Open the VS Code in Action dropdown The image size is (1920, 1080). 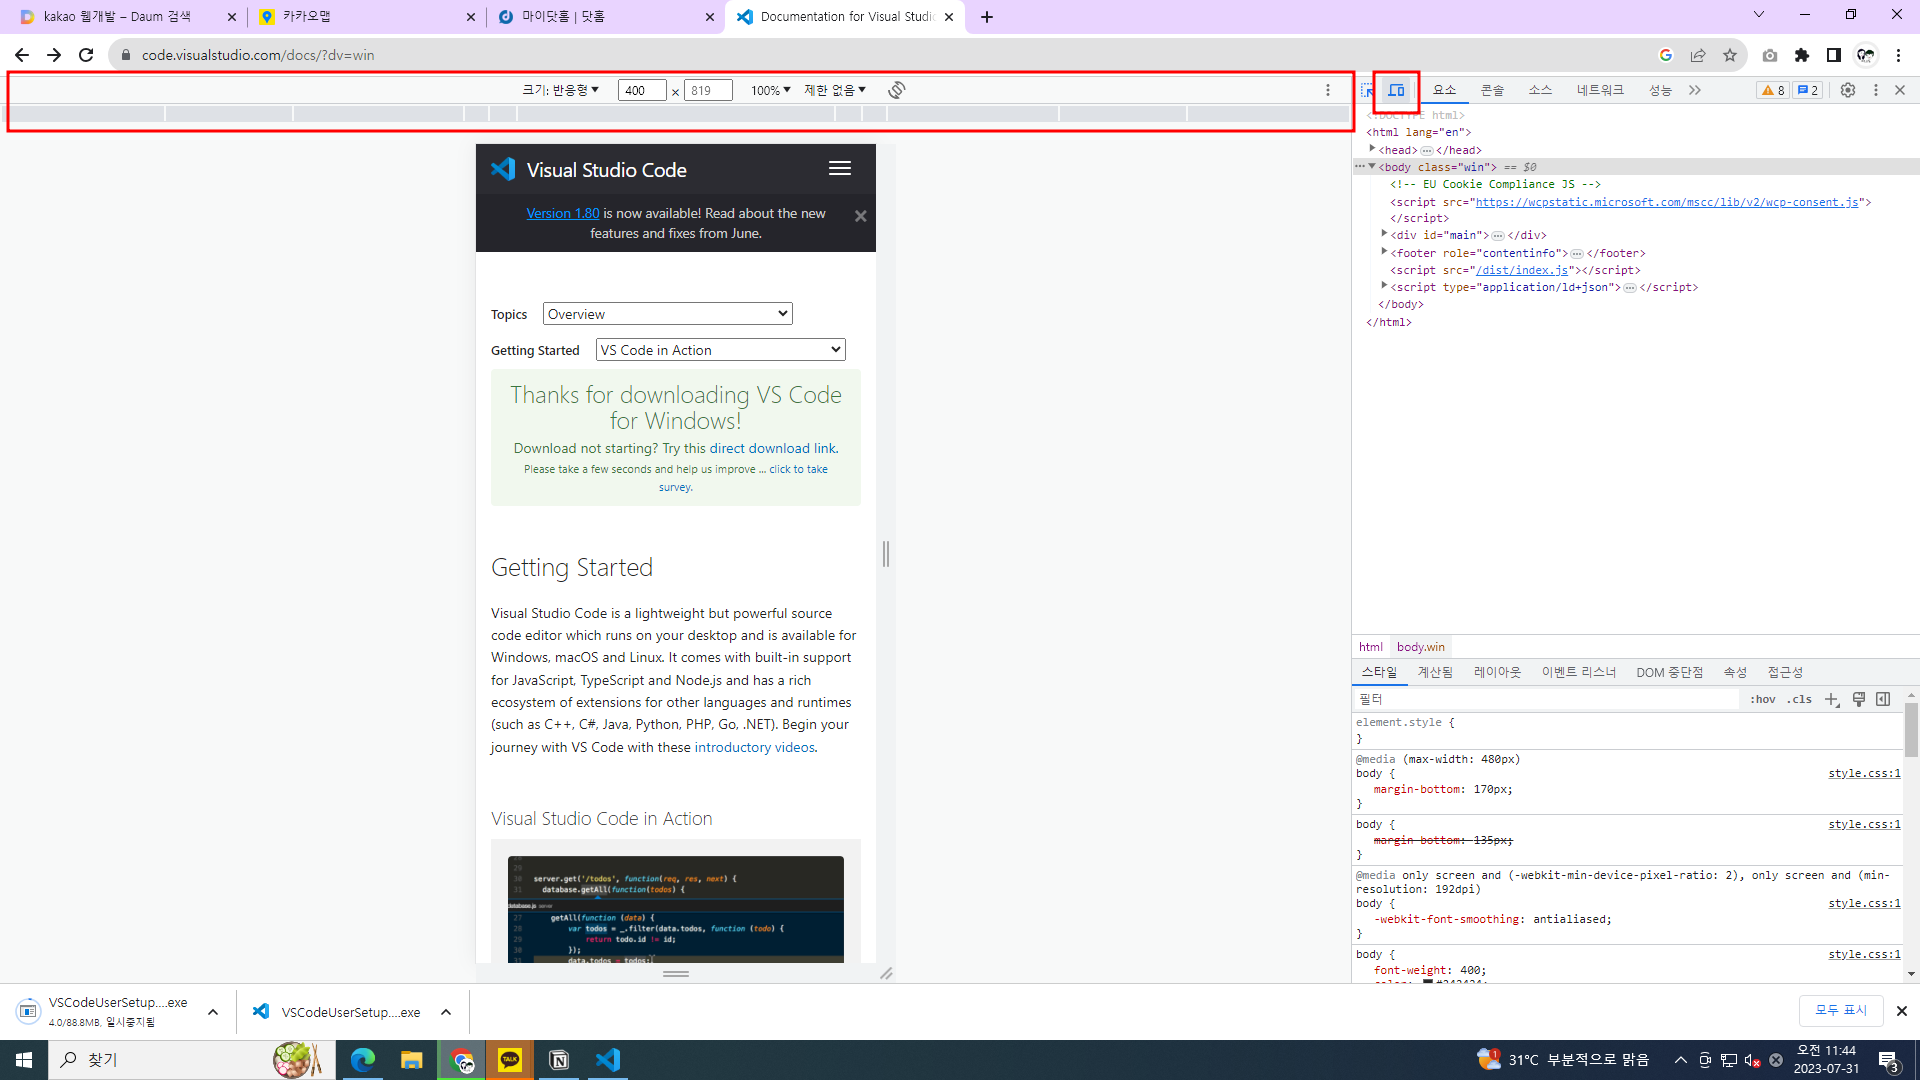click(x=720, y=350)
